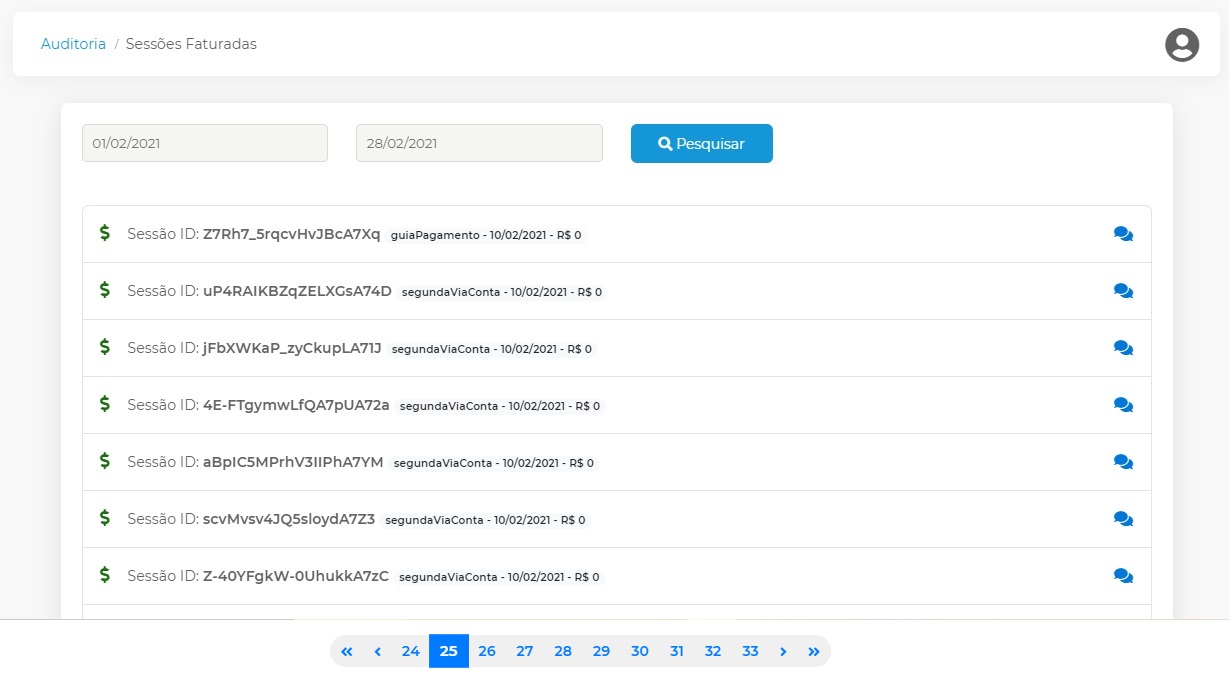Viewport: 1232px width, 696px height.
Task: Jump to the first page of results
Action: point(347,651)
